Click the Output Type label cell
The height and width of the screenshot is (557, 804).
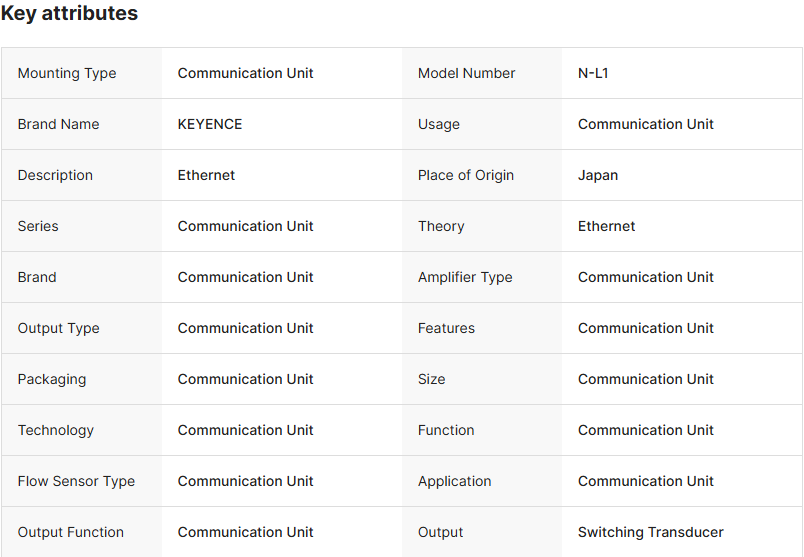[x=58, y=328]
